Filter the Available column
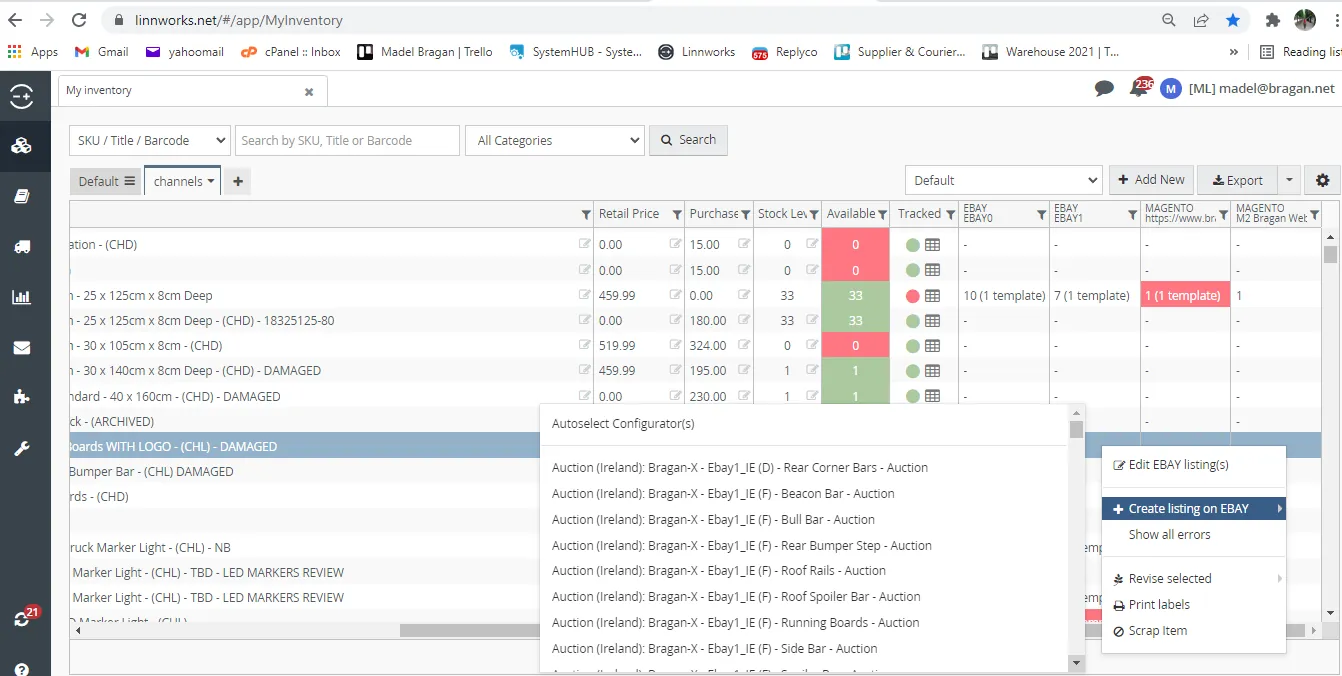 [x=882, y=214]
